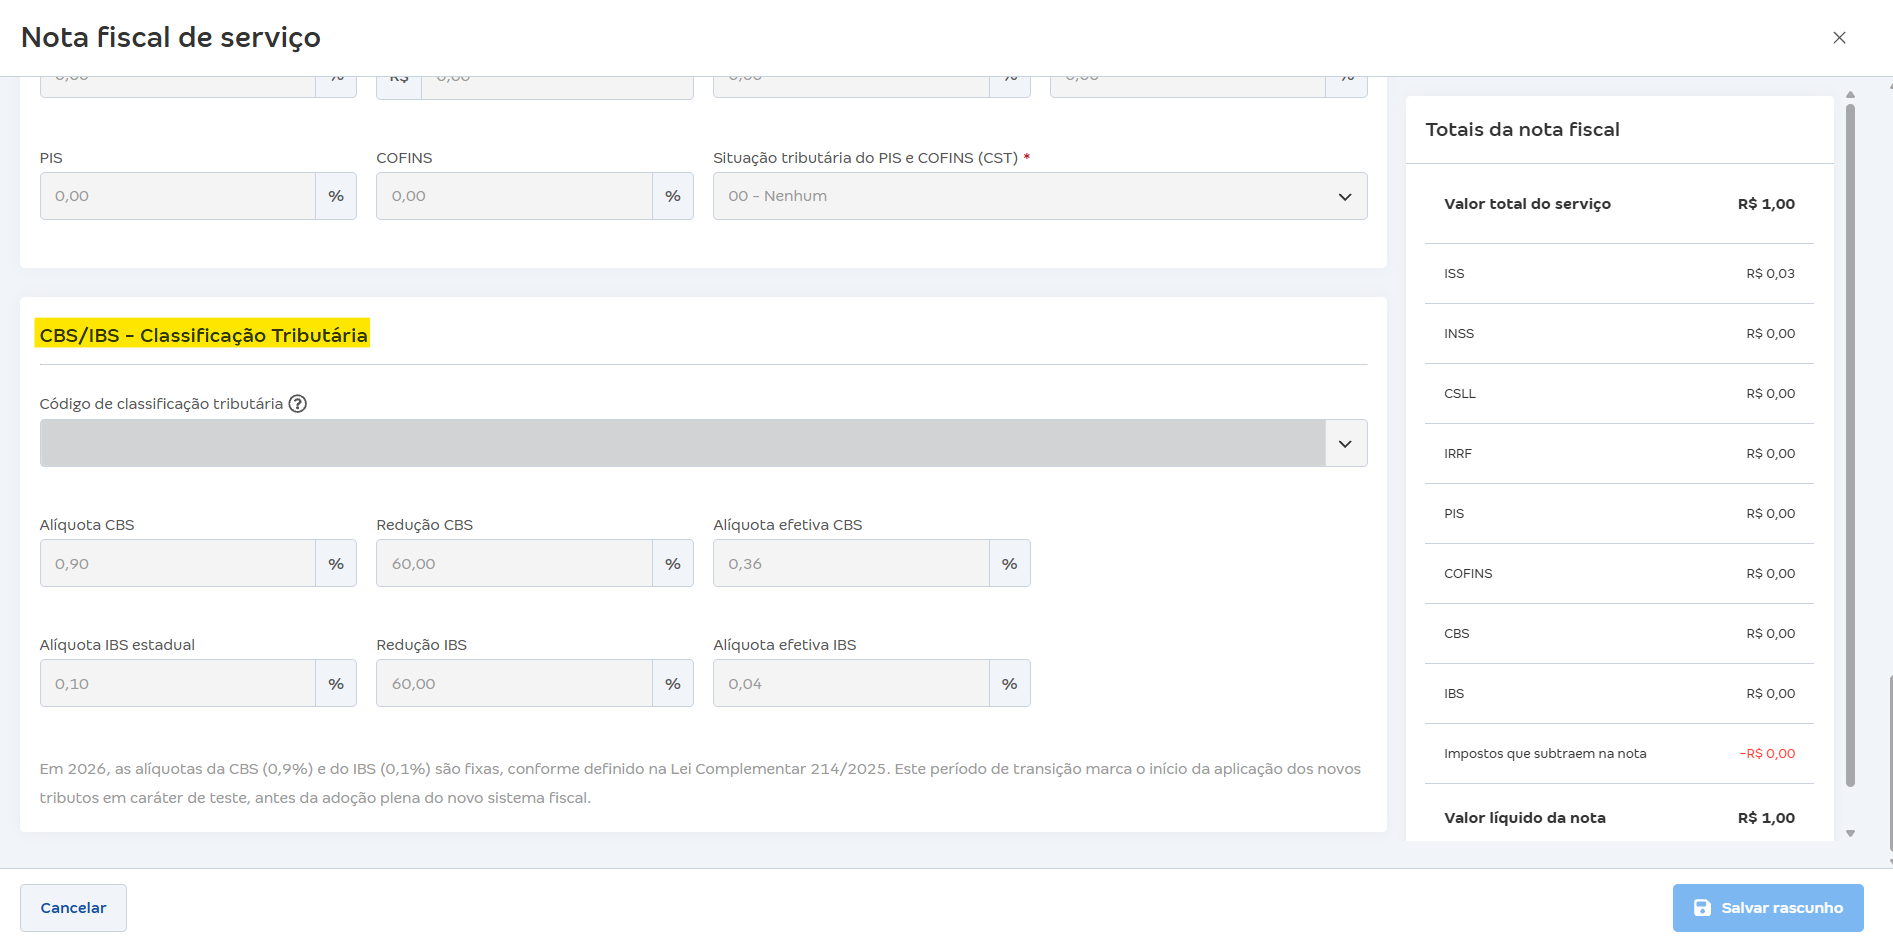
Task: Click the INSS row label in totals
Action: pos(1459,334)
